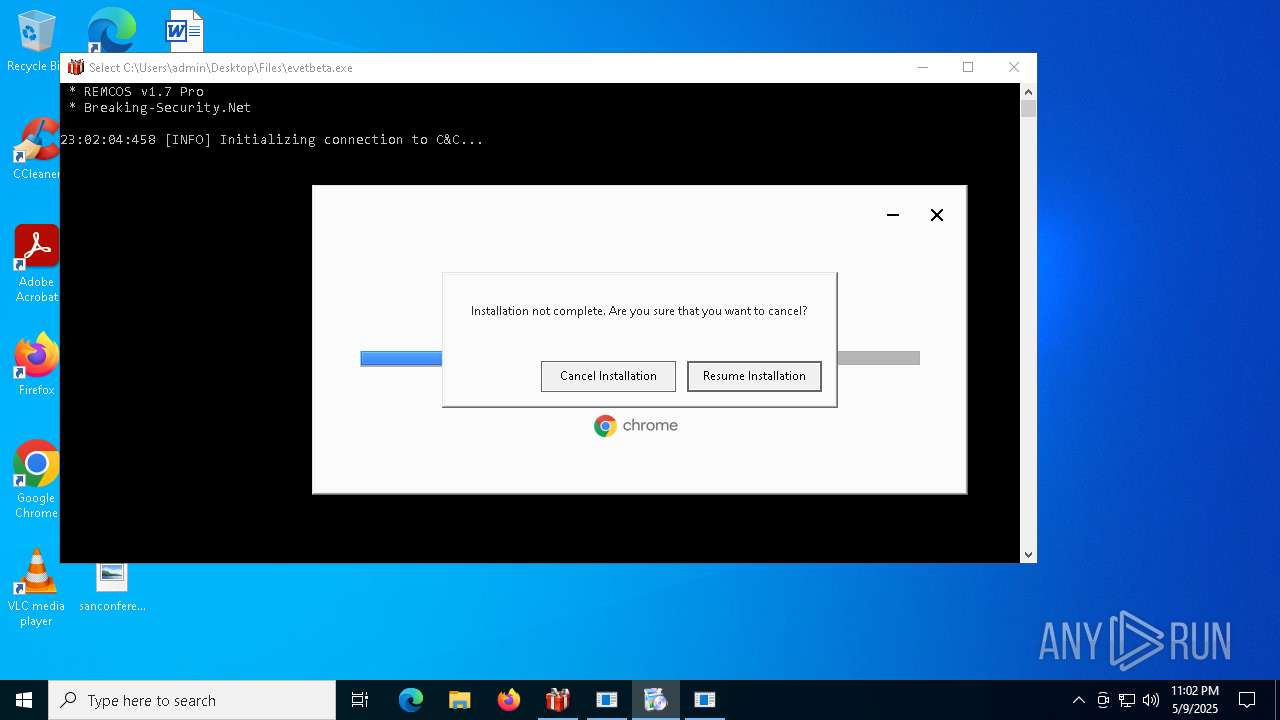Open File Explorer from taskbar

pyautogui.click(x=460, y=700)
